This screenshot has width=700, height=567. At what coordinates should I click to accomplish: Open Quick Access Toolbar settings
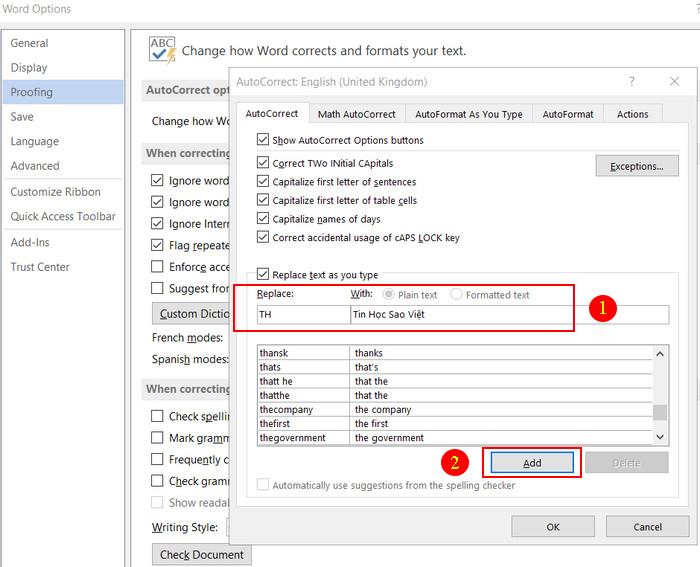point(63,216)
